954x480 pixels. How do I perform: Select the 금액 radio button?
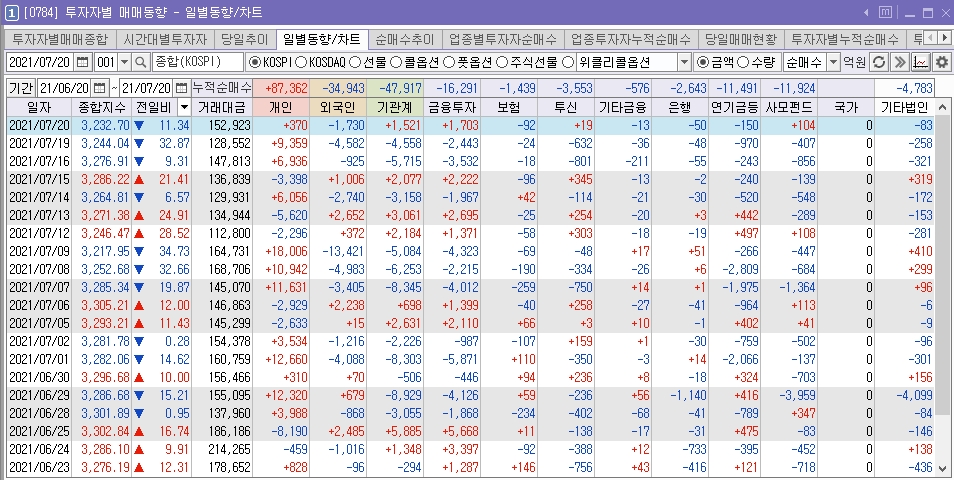(x=703, y=61)
